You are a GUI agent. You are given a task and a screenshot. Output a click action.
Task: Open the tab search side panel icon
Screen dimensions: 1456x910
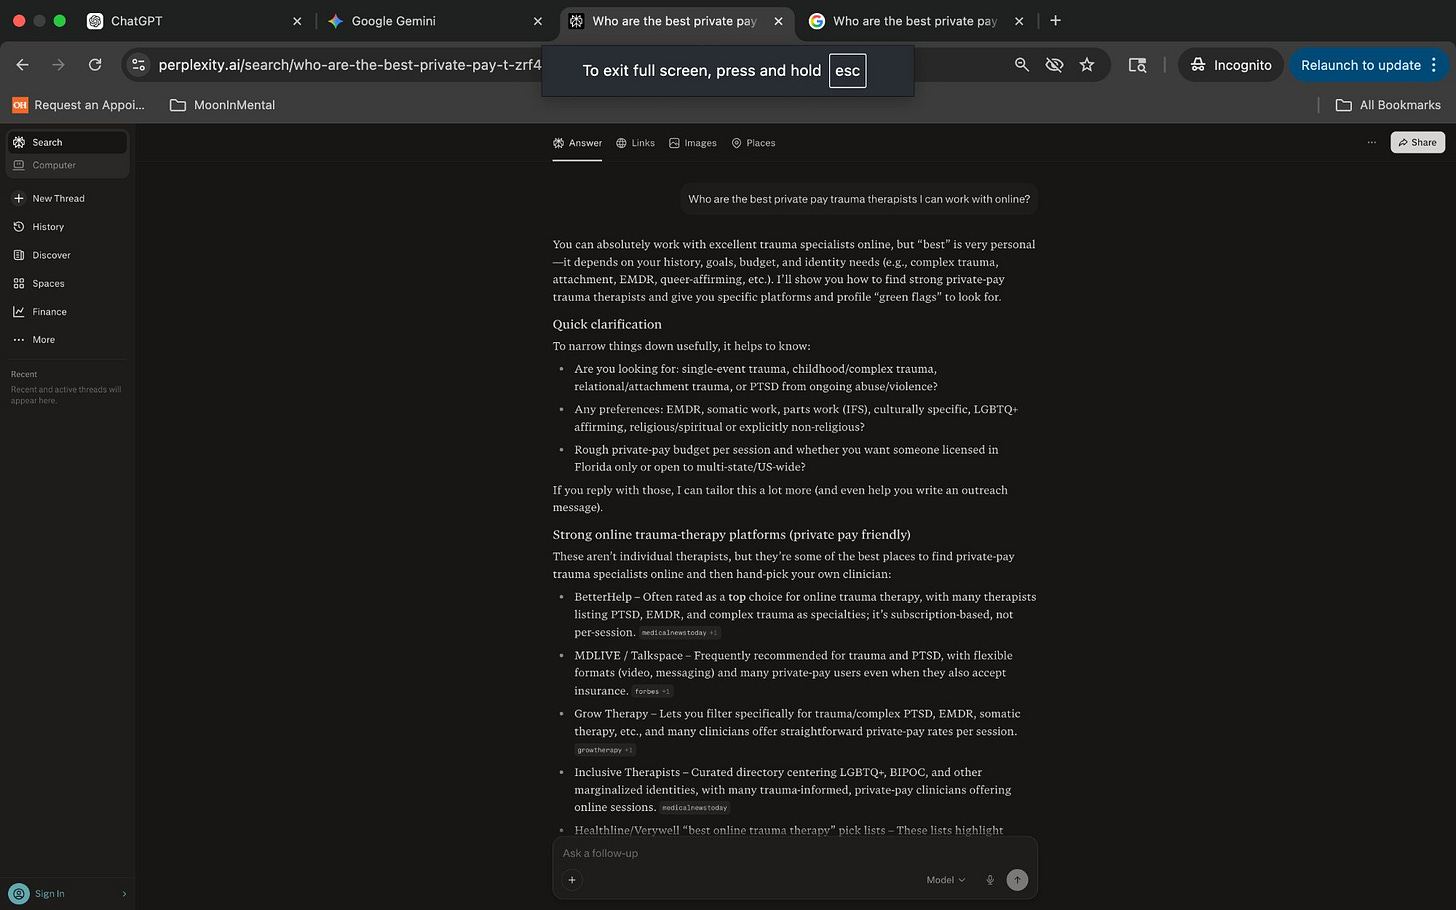click(x=1138, y=65)
